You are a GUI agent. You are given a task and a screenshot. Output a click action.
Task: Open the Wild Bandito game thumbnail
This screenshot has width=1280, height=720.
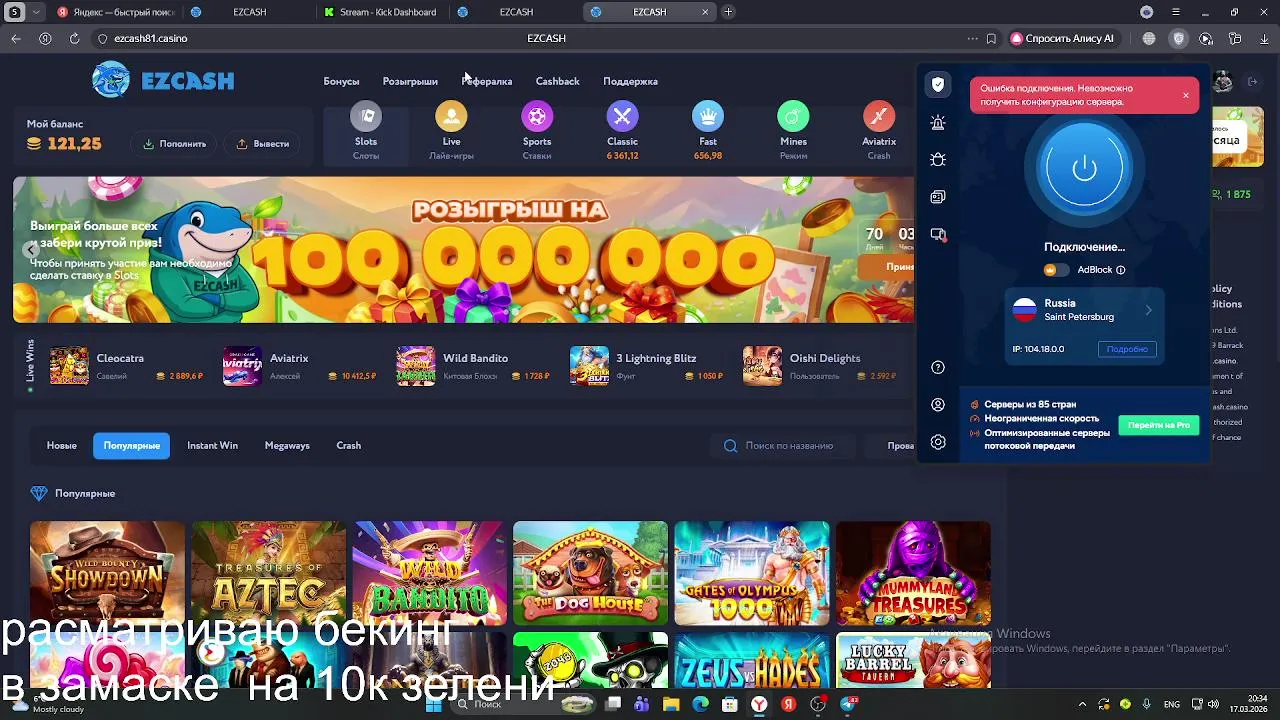(430, 573)
